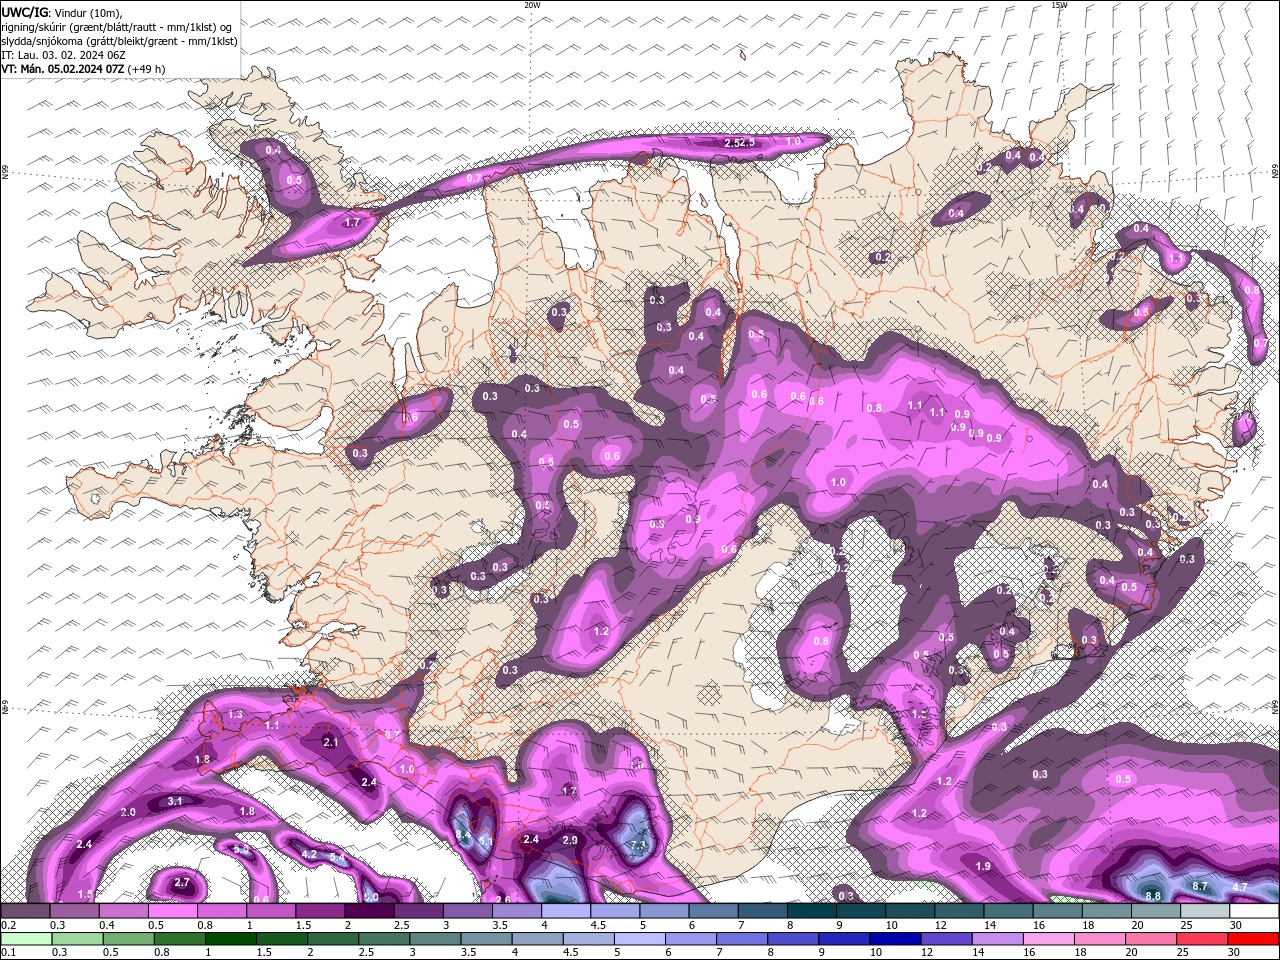Image resolution: width=1280 pixels, height=960 pixels.
Task: Click the lower legend swatch between 0.5 and 0.8
Action: coord(128,939)
